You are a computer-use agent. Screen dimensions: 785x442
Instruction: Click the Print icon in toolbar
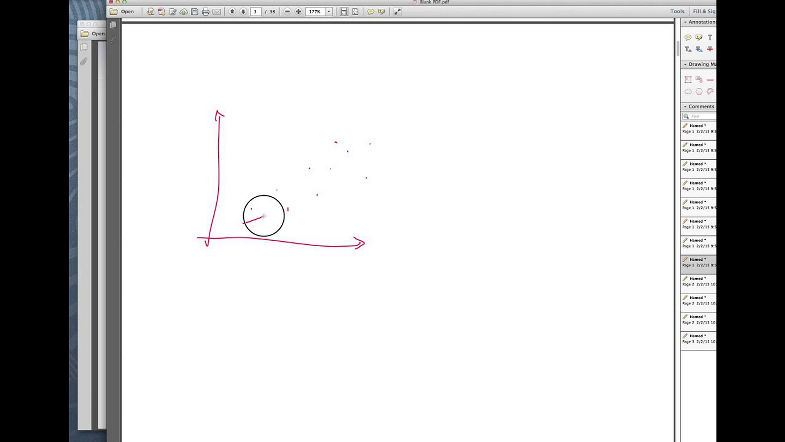(x=205, y=12)
